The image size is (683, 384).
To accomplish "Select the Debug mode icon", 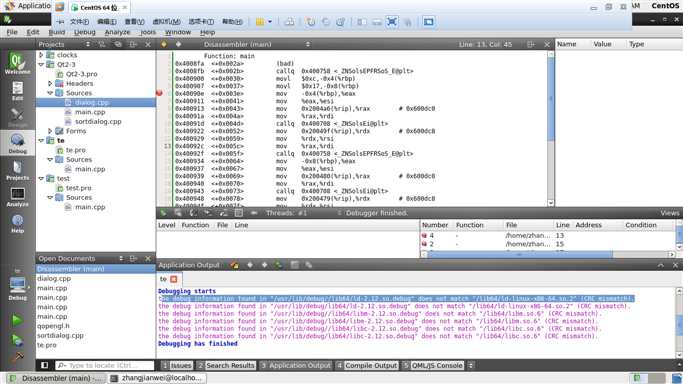I will (17, 143).
